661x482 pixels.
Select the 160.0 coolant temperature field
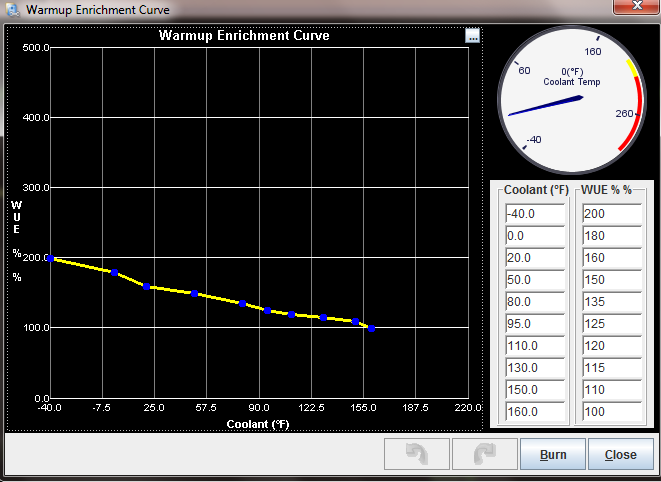535,411
